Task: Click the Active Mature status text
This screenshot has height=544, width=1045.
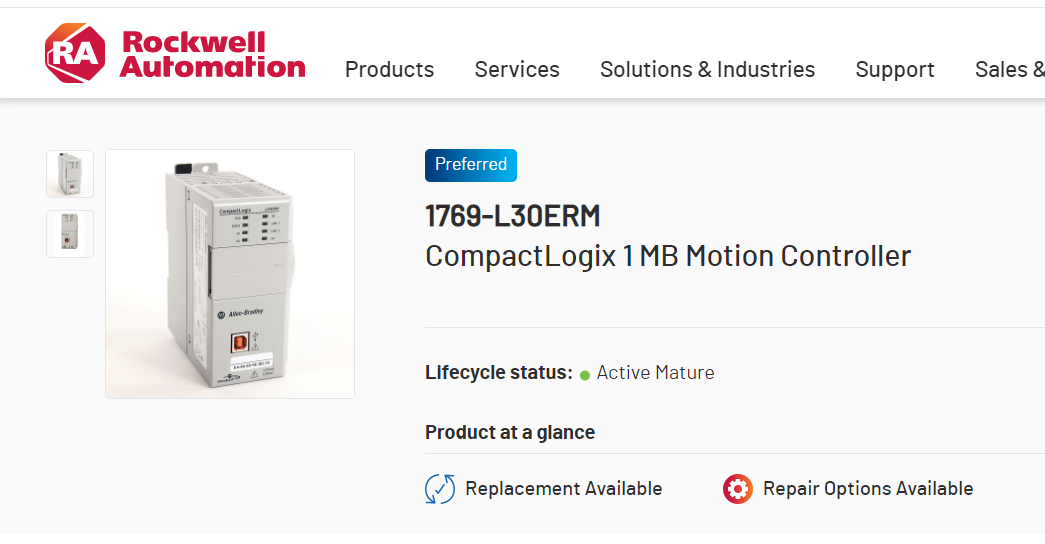Action: click(x=655, y=373)
